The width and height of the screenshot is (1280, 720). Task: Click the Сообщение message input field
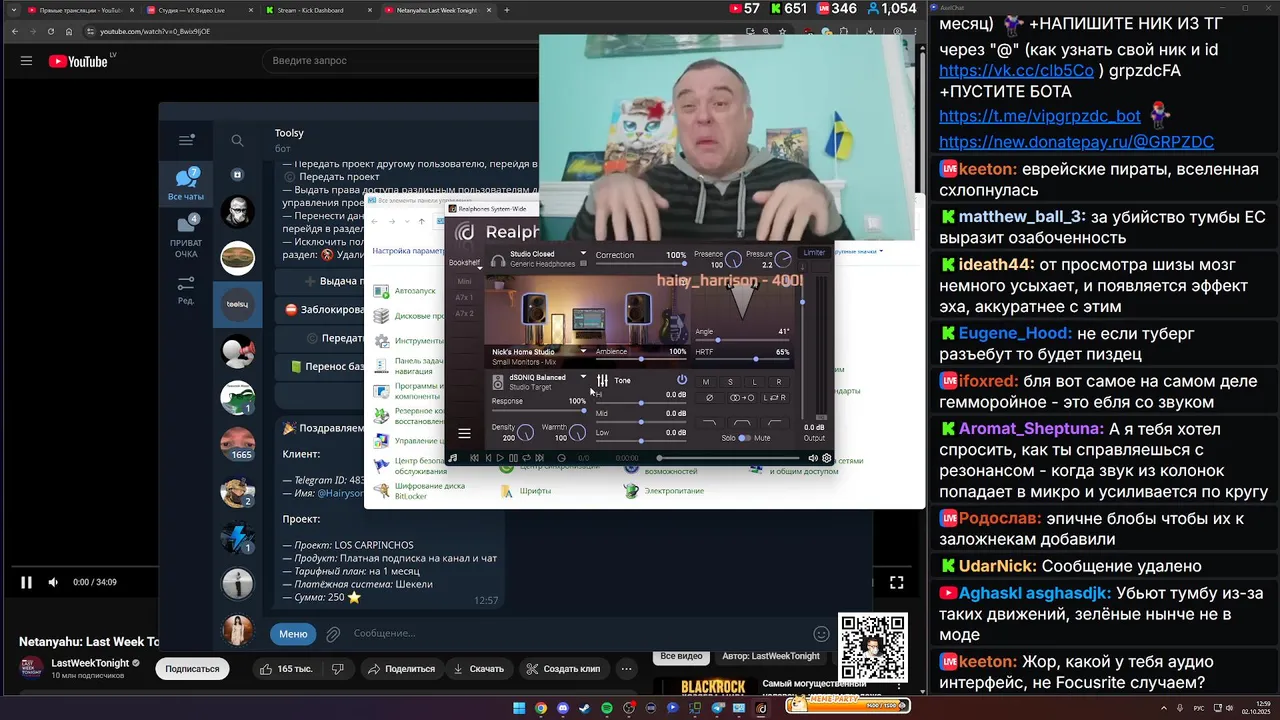(x=578, y=633)
